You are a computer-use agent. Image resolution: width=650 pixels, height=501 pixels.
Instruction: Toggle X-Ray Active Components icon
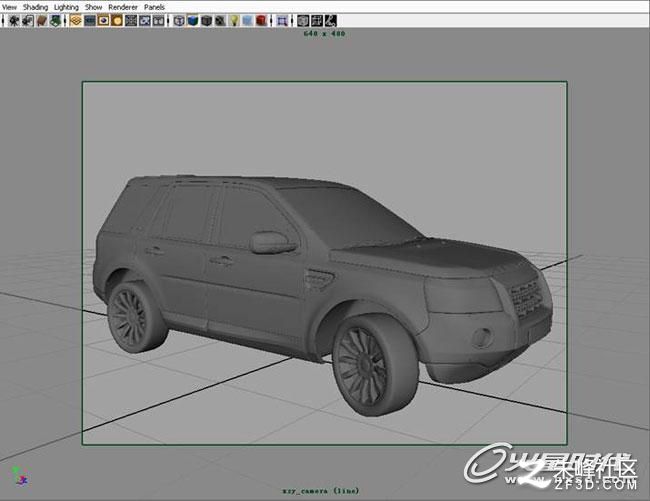click(317, 20)
